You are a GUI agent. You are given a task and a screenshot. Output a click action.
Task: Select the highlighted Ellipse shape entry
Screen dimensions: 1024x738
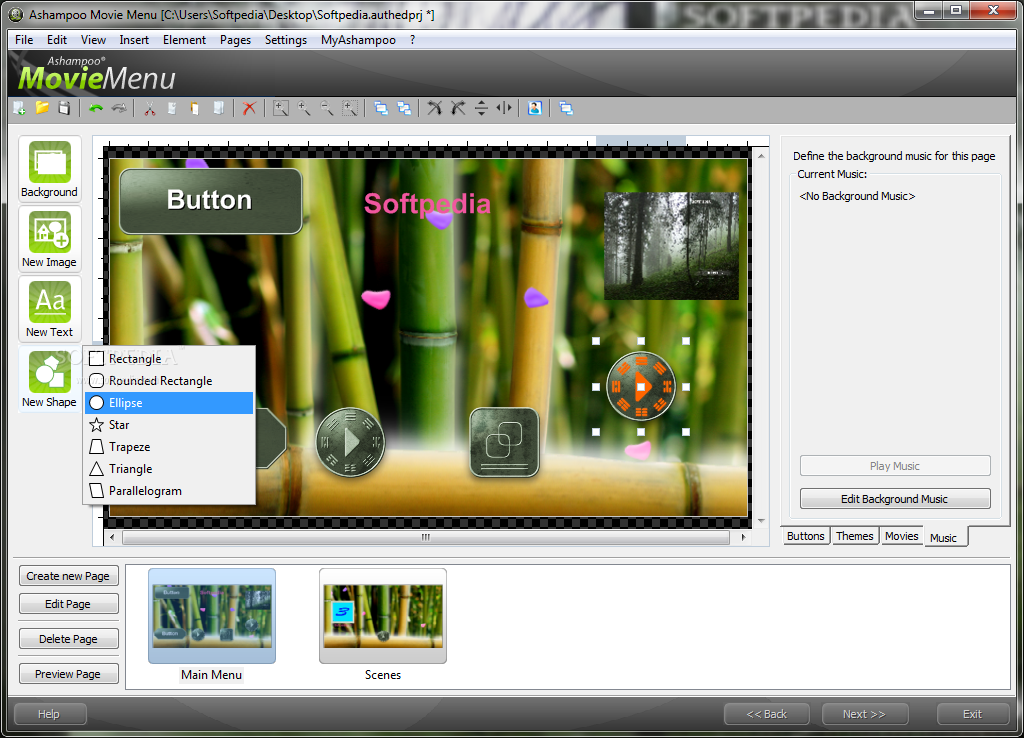pyautogui.click(x=169, y=403)
